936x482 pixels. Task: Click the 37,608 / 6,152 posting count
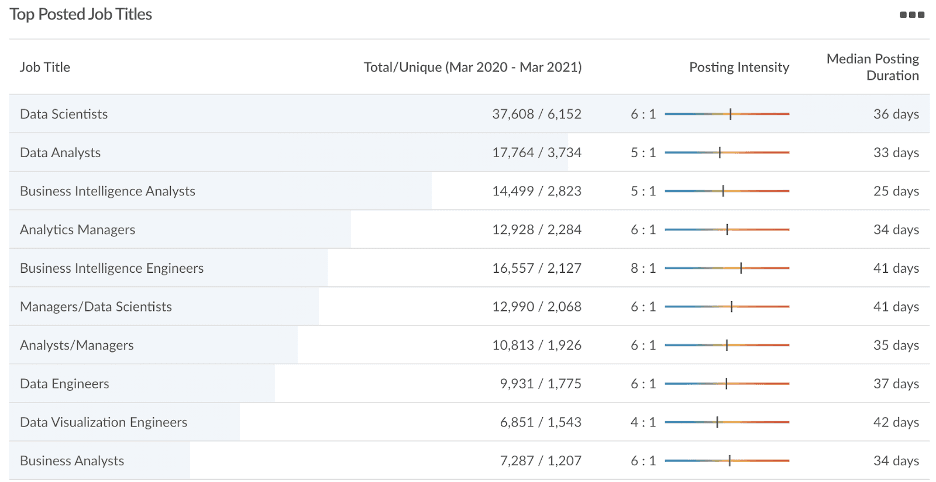[x=537, y=114]
